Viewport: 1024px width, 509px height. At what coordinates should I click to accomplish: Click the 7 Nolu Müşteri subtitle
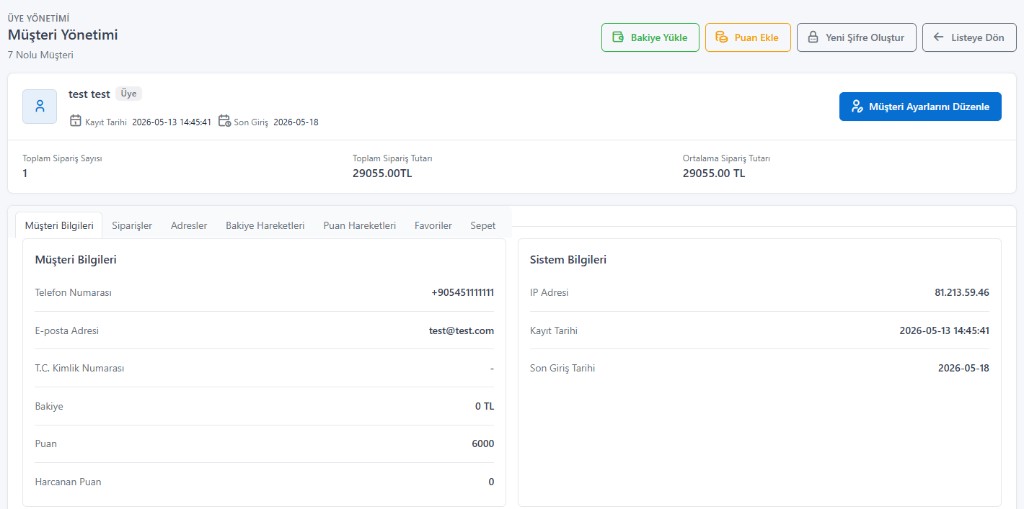click(40, 55)
